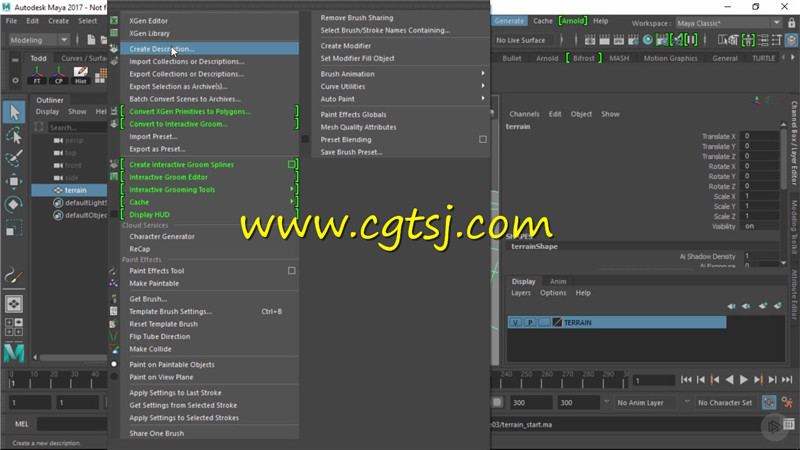This screenshot has width=800, height=450.
Task: Click the Flip Tube Direction icon
Action: [114, 336]
